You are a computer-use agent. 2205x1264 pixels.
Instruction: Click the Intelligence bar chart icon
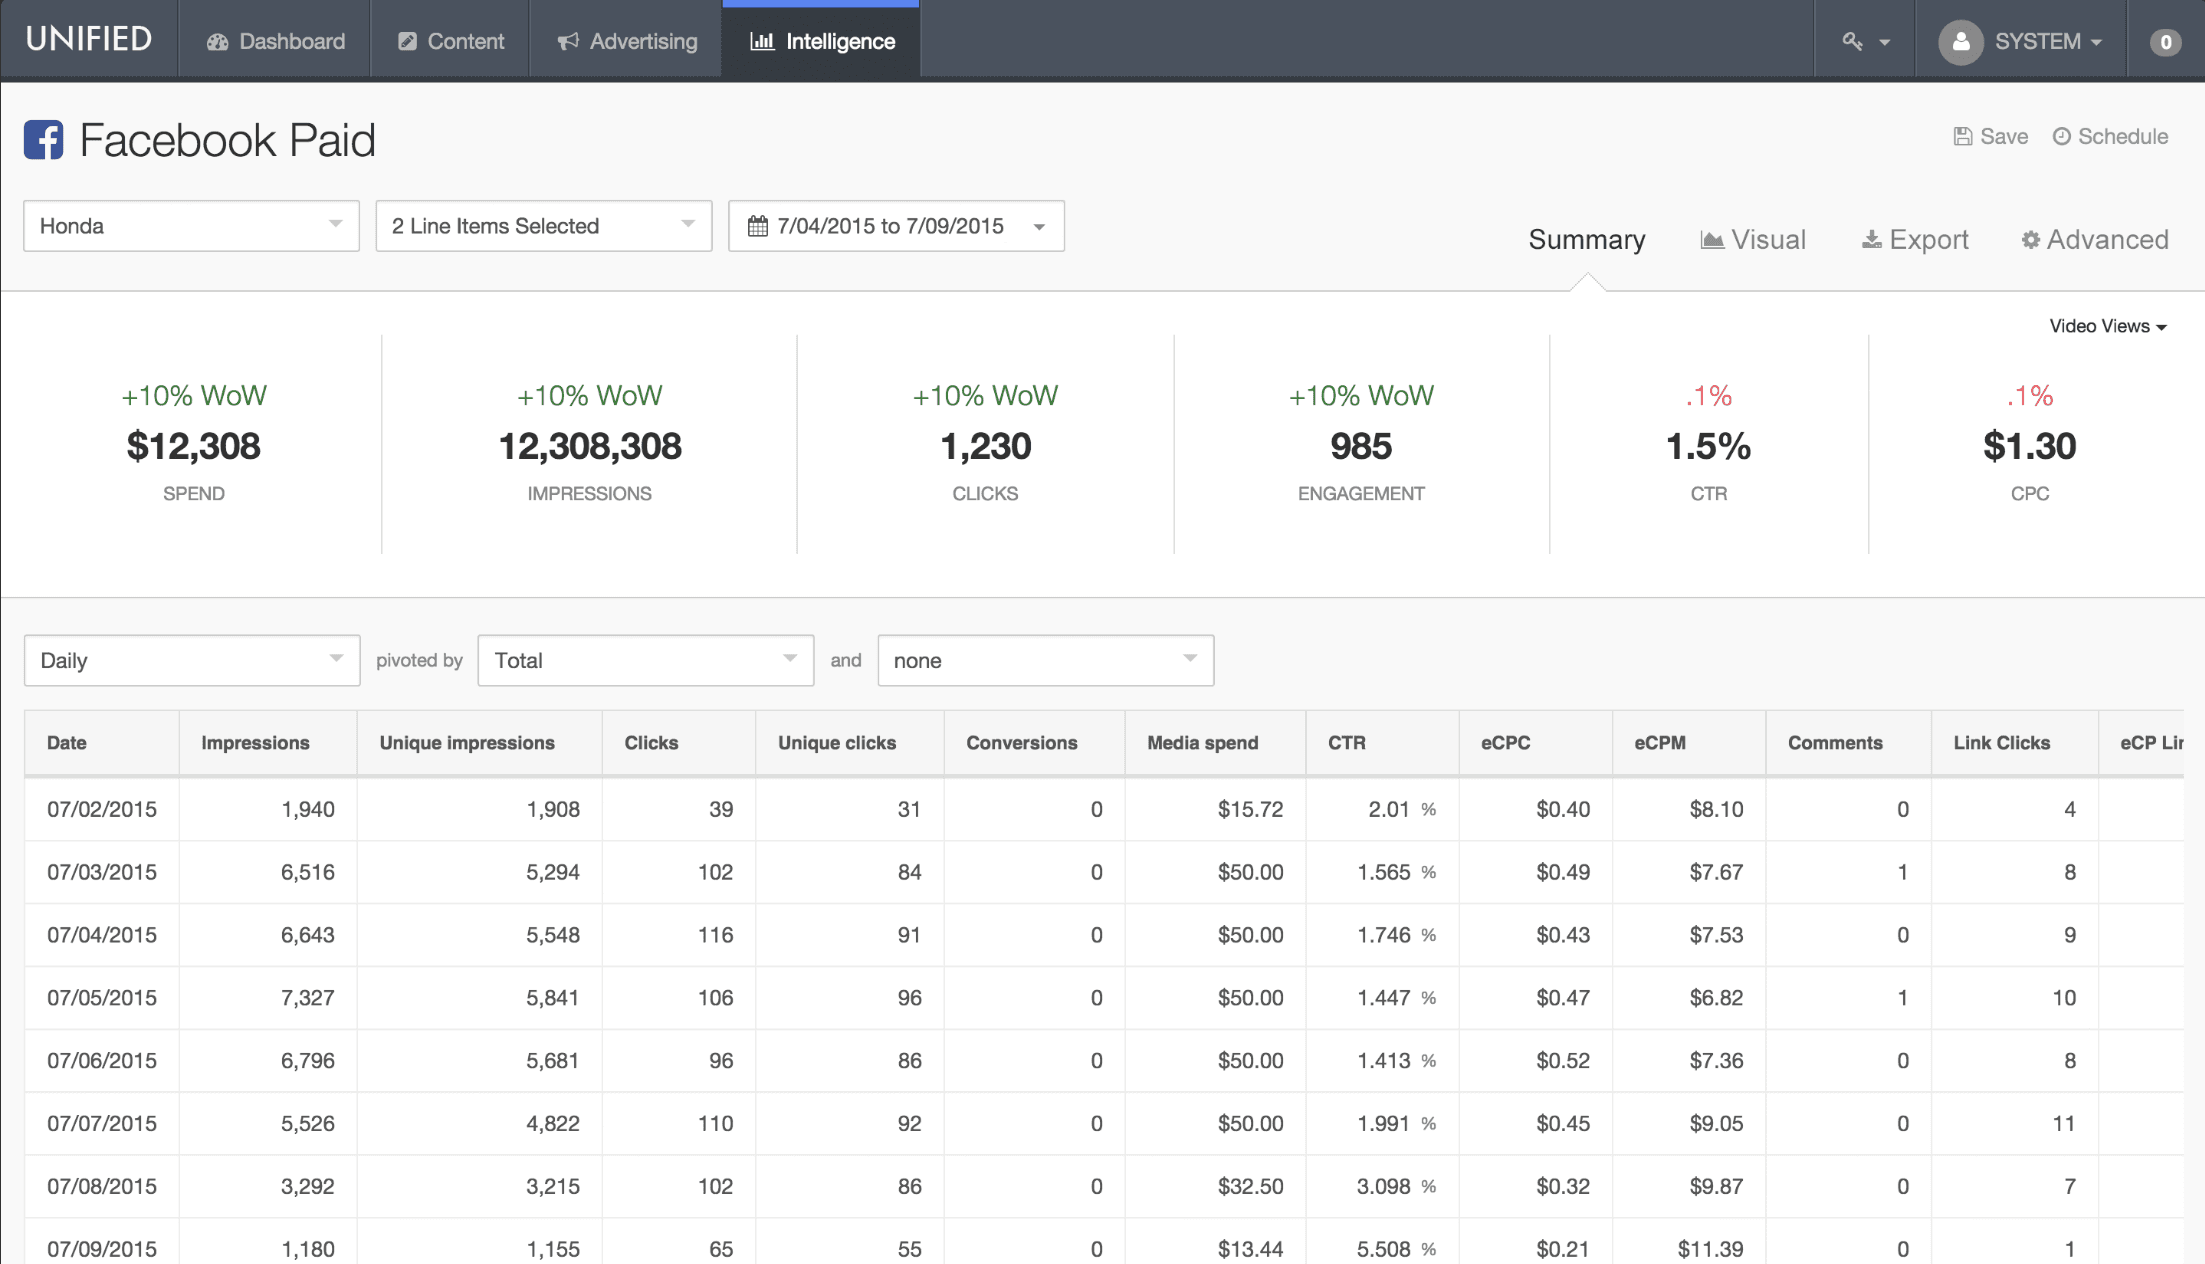point(762,42)
